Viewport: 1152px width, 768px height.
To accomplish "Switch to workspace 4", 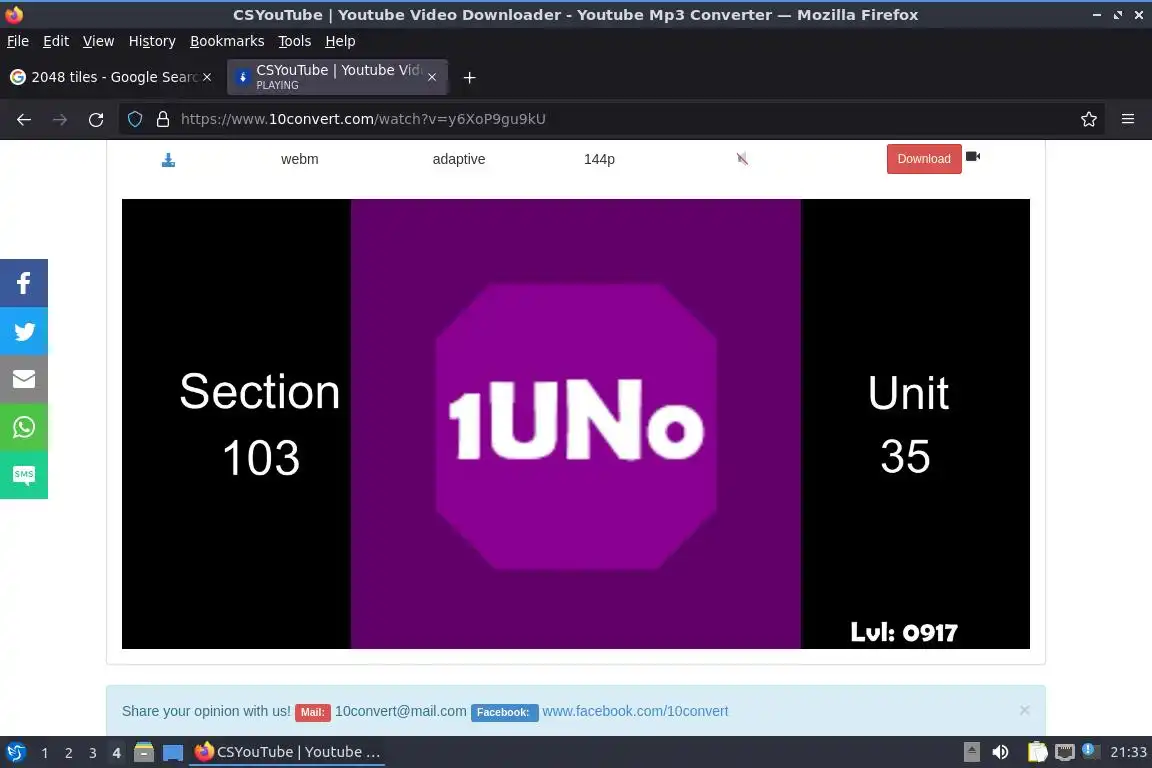I will tap(116, 753).
